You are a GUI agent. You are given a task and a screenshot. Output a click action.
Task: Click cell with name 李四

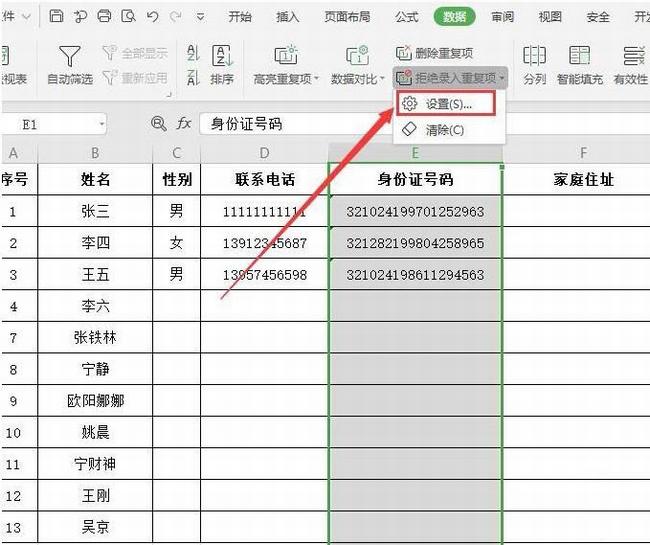coord(95,243)
